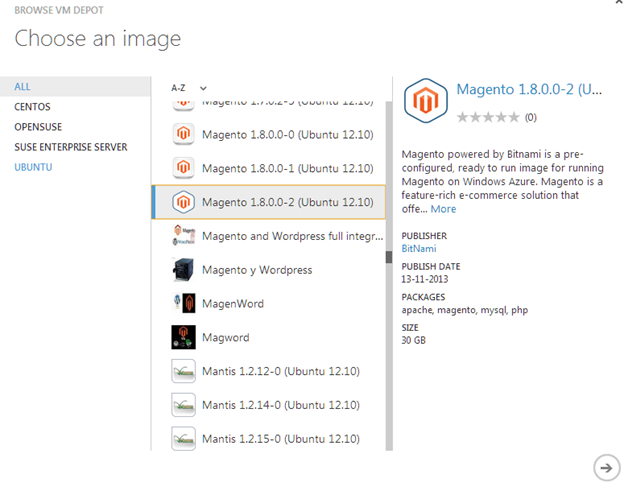Click the MagenWord image icon

[182, 303]
